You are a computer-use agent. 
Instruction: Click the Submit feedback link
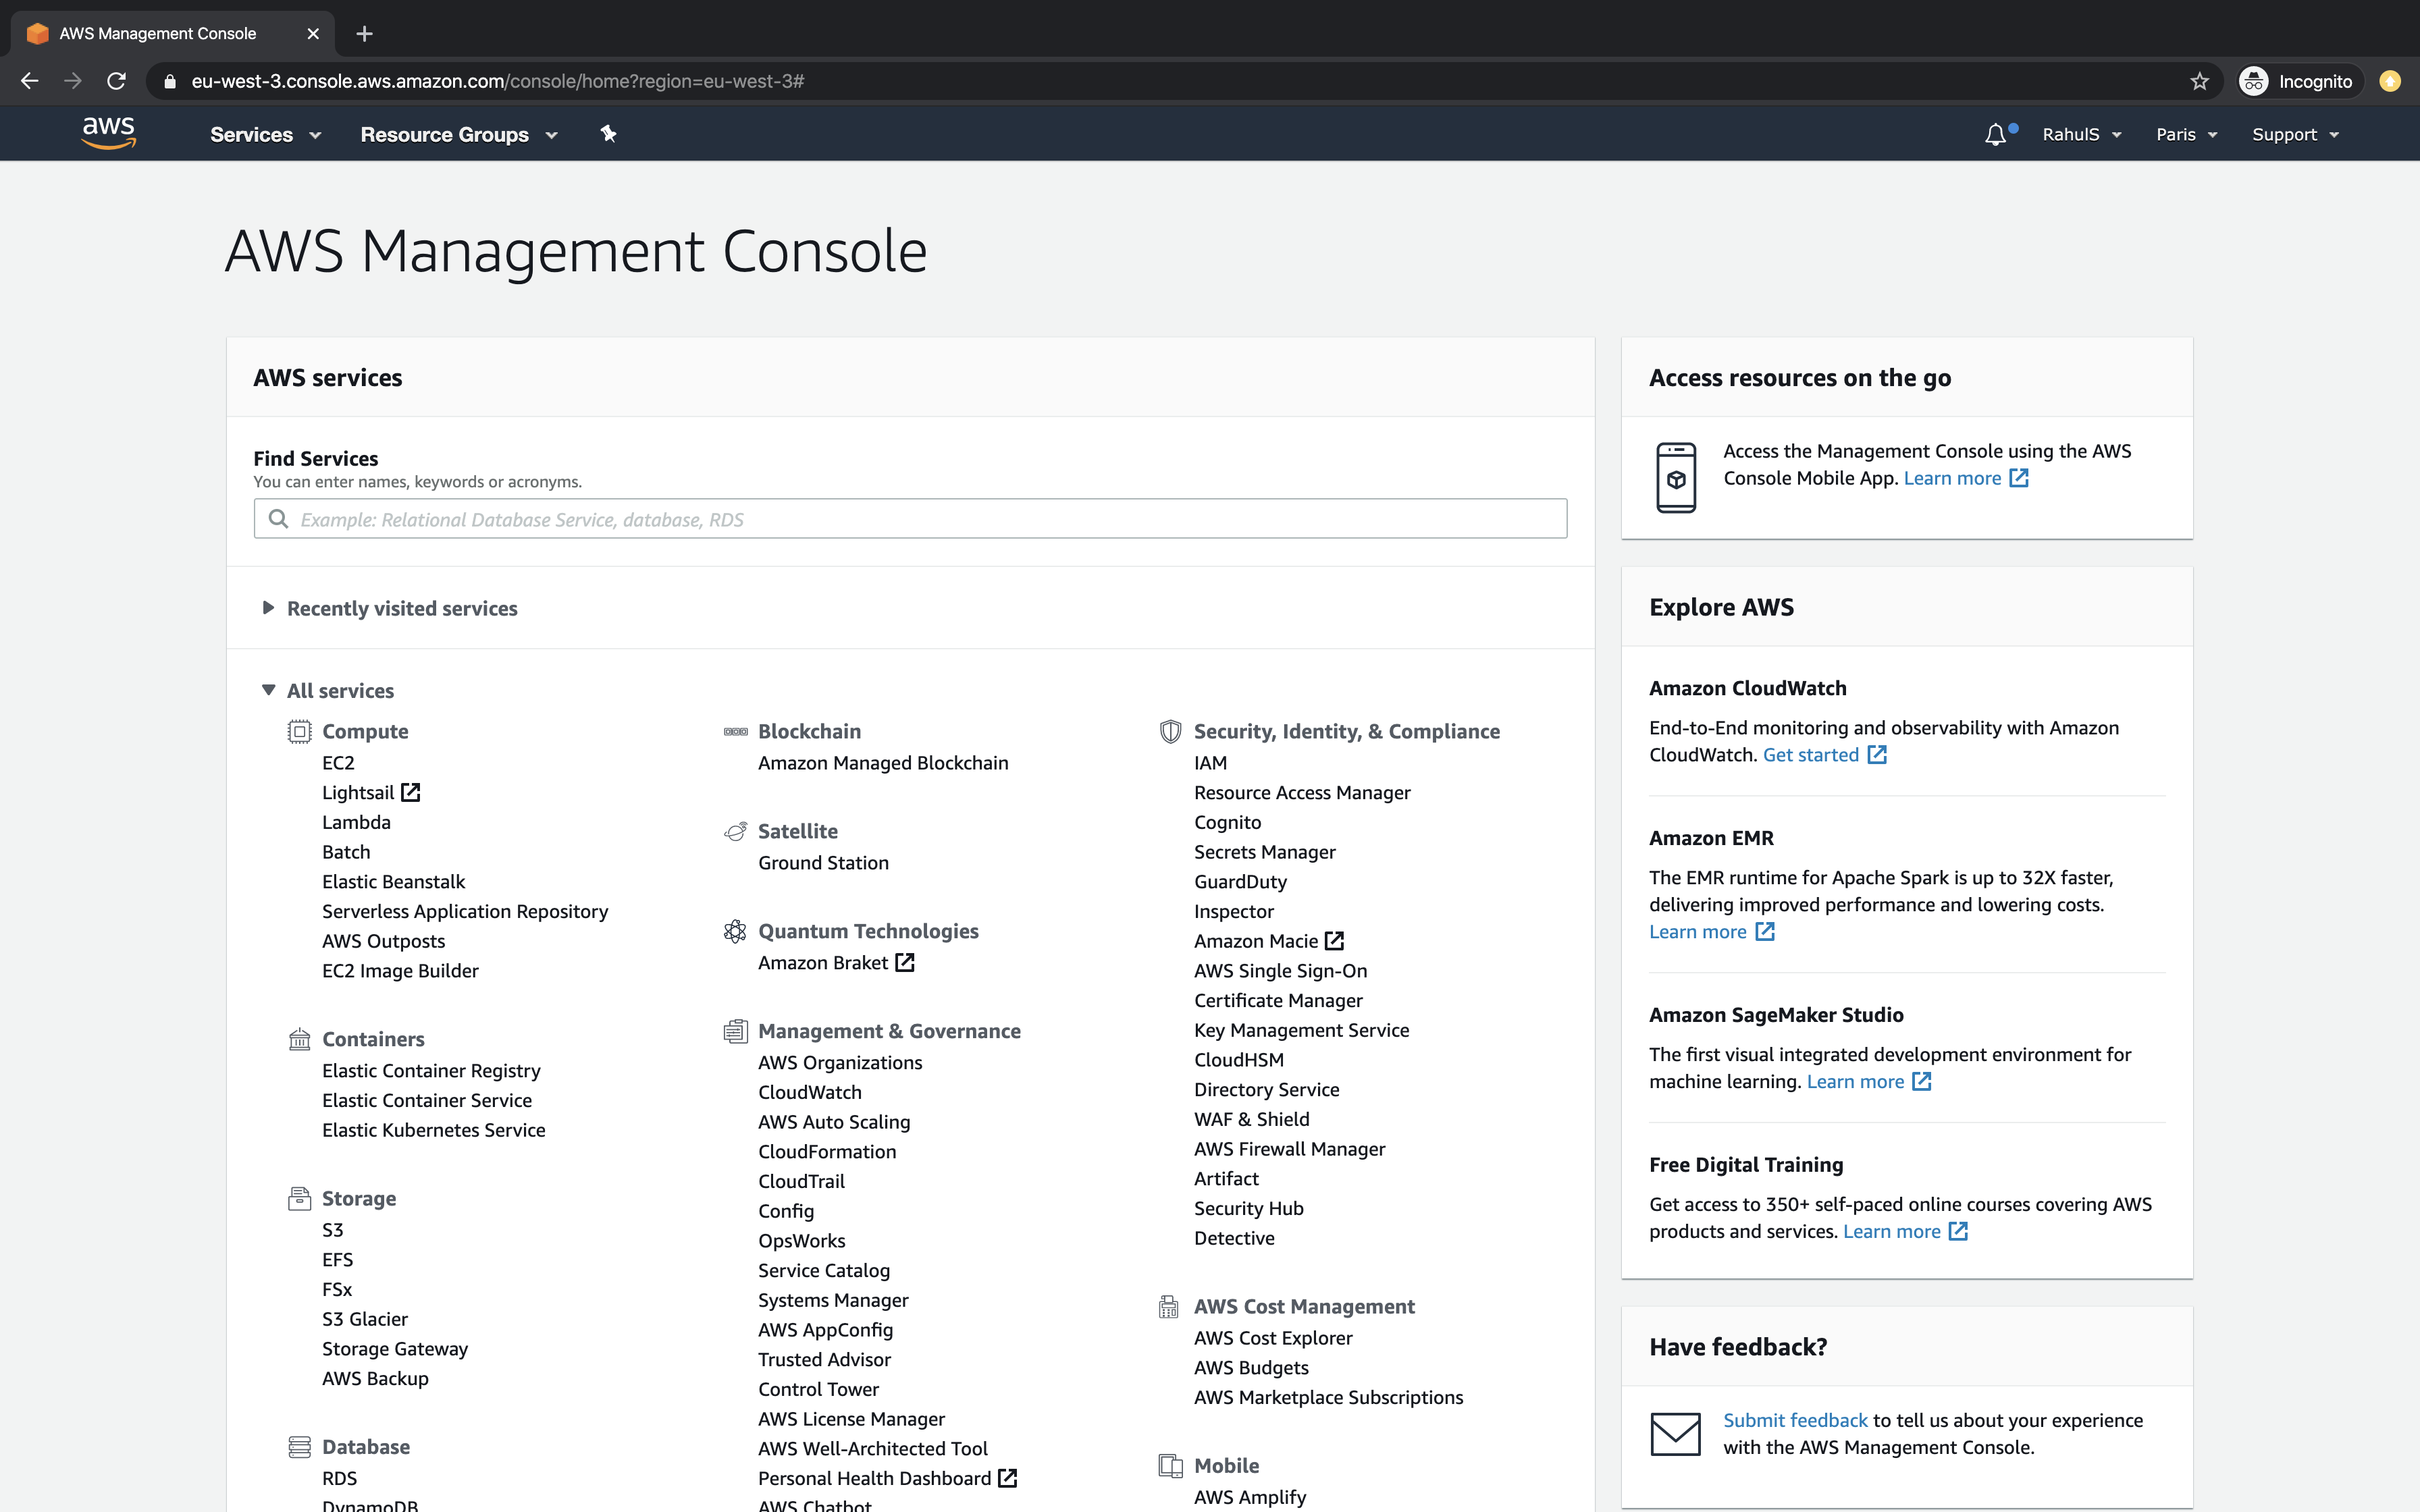[1794, 1419]
